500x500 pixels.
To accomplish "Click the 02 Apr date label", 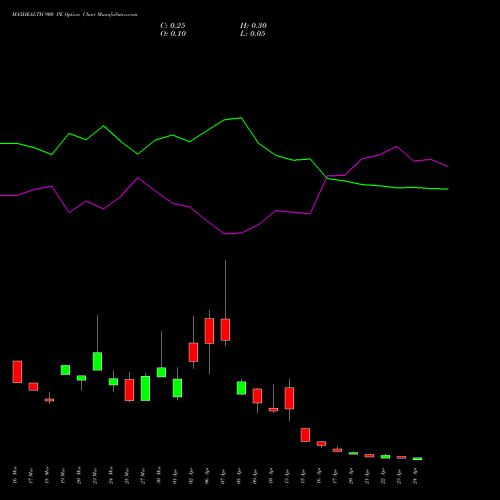I will [x=191, y=477].
